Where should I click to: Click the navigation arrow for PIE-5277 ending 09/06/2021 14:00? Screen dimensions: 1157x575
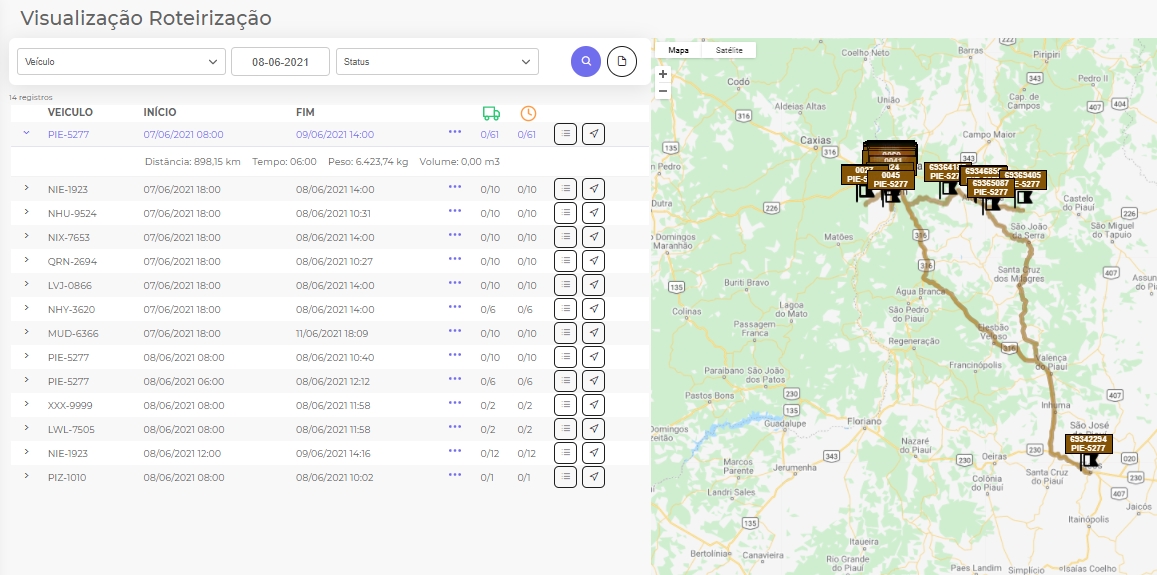(x=593, y=134)
